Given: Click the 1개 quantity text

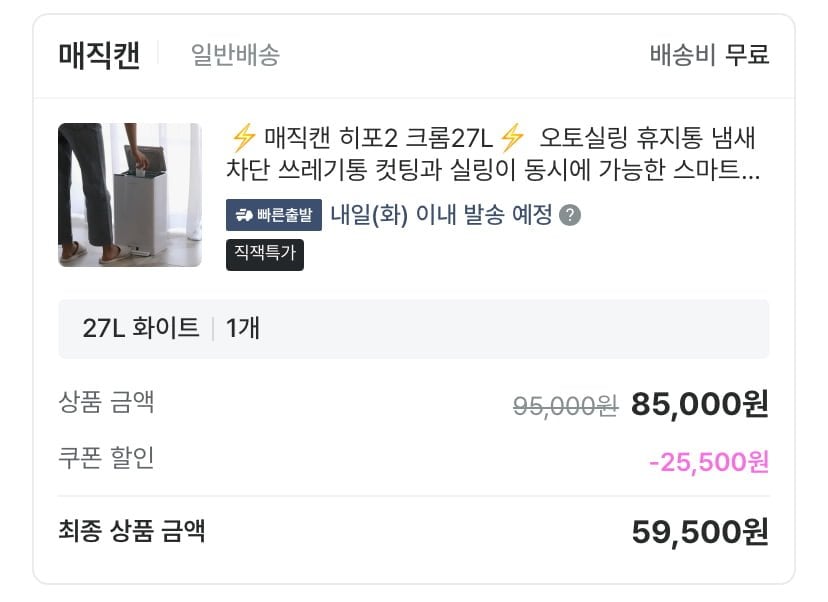Looking at the screenshot, I should (243, 328).
